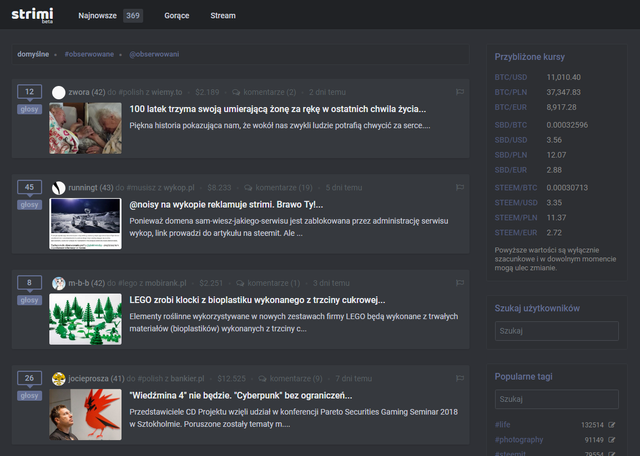Viewport: 640px width, 456px height.
Task: Click głosy under the 8 vote count
Action: pyautogui.click(x=29, y=300)
